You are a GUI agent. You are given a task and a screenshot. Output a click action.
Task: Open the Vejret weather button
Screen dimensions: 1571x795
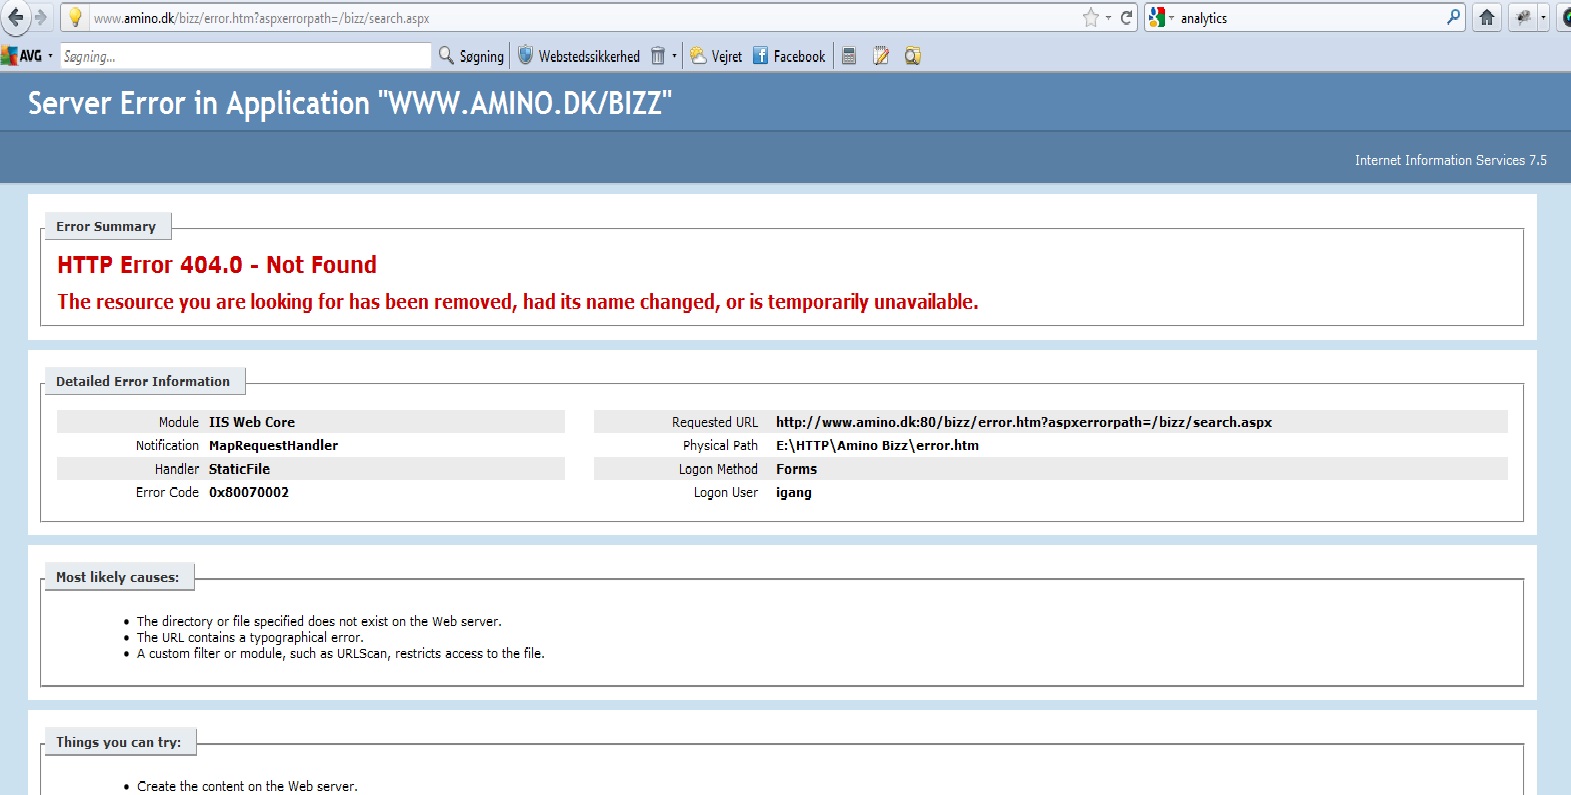[716, 56]
